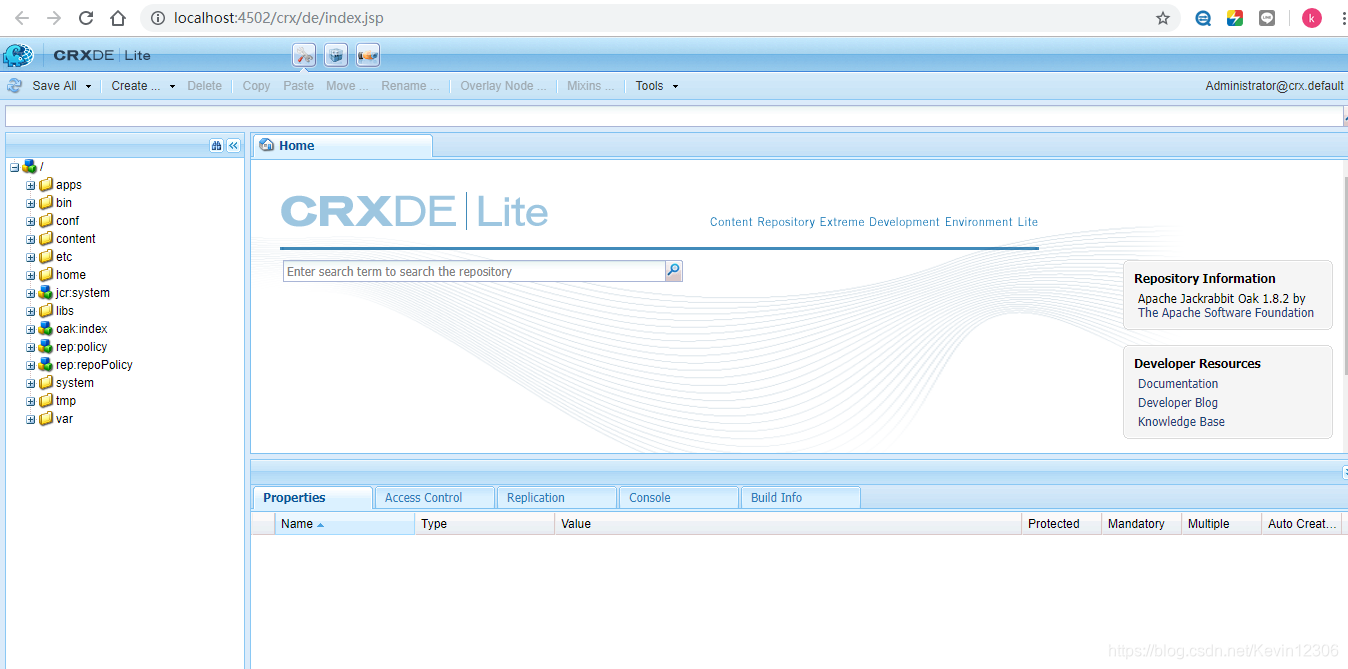Switch to the Replication tab
The width and height of the screenshot is (1348, 669).
tap(556, 497)
